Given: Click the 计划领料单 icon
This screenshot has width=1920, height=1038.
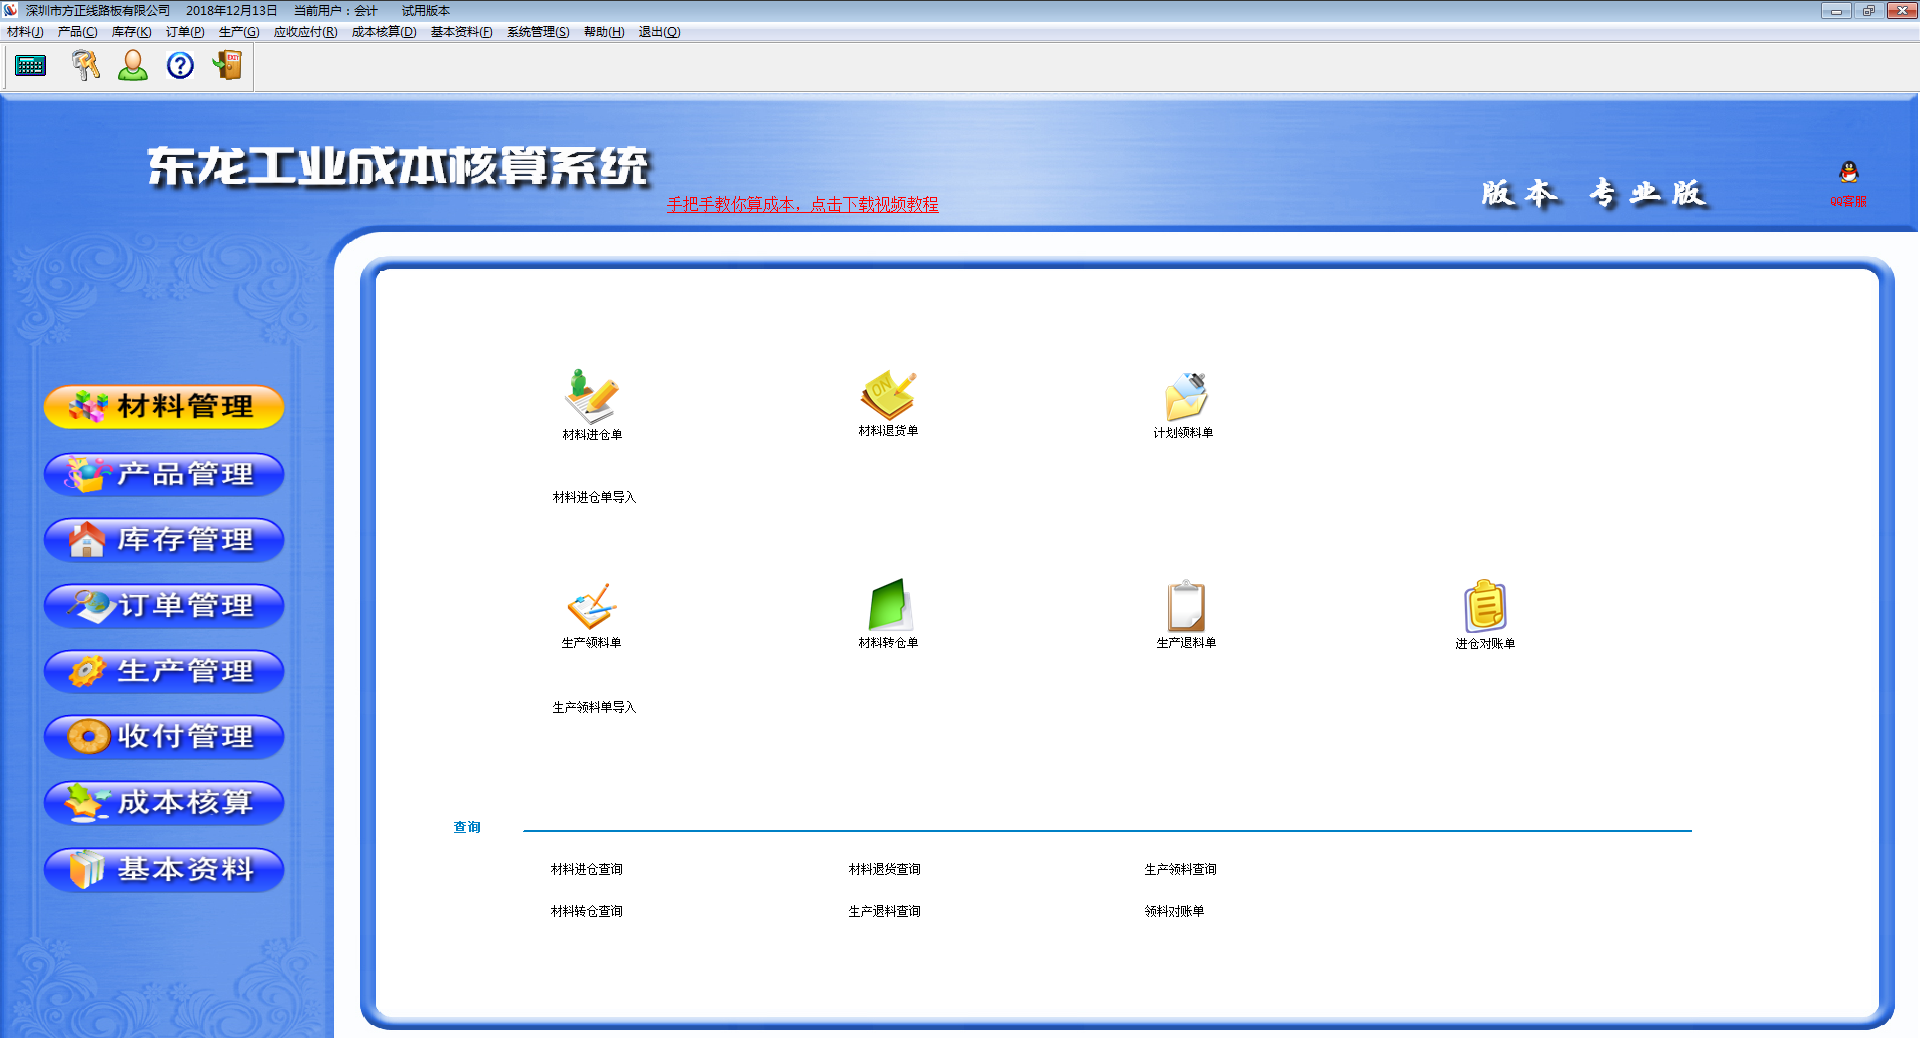Looking at the screenshot, I should click(x=1185, y=397).
